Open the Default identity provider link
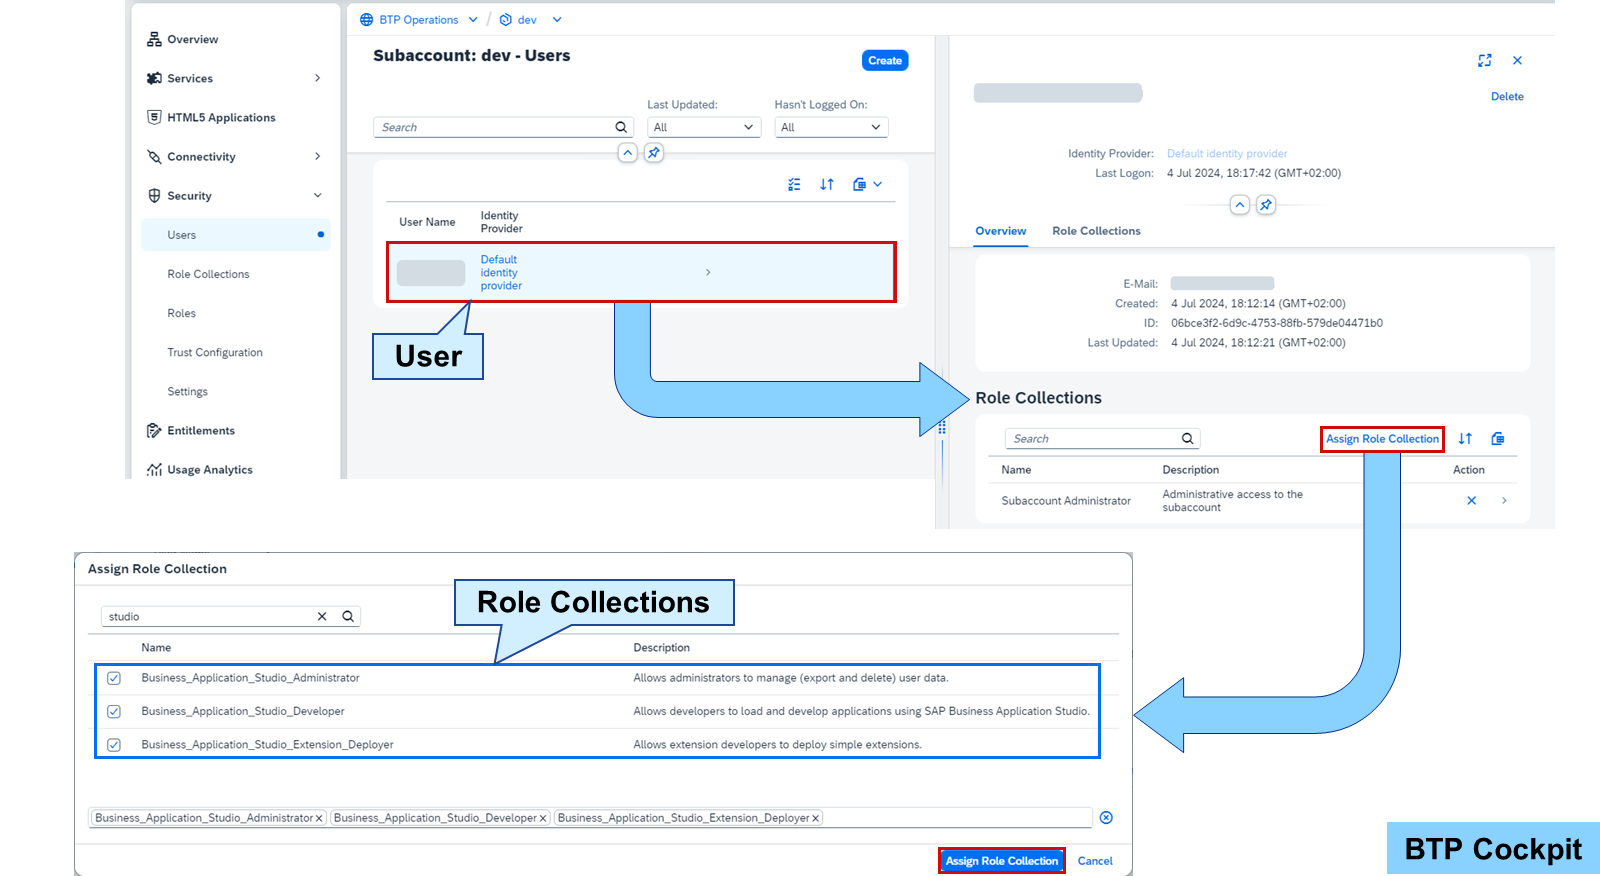 (x=501, y=272)
